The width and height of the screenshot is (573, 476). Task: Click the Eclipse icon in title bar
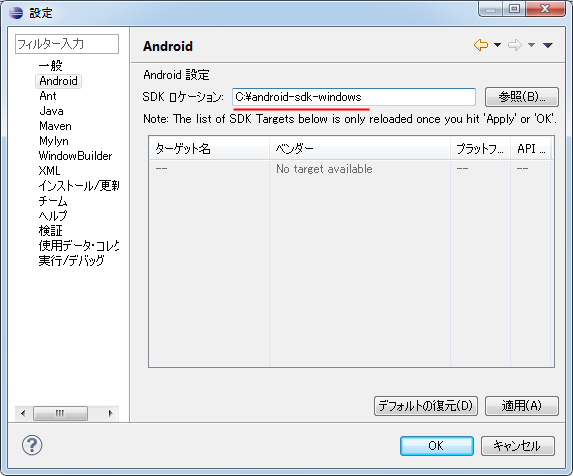tap(16, 13)
